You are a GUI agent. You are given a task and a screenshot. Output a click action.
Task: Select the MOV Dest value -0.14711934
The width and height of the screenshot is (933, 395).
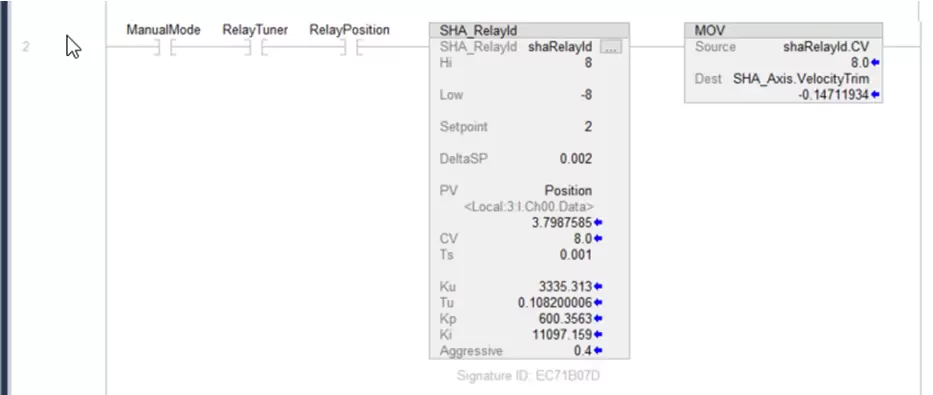[x=834, y=95]
